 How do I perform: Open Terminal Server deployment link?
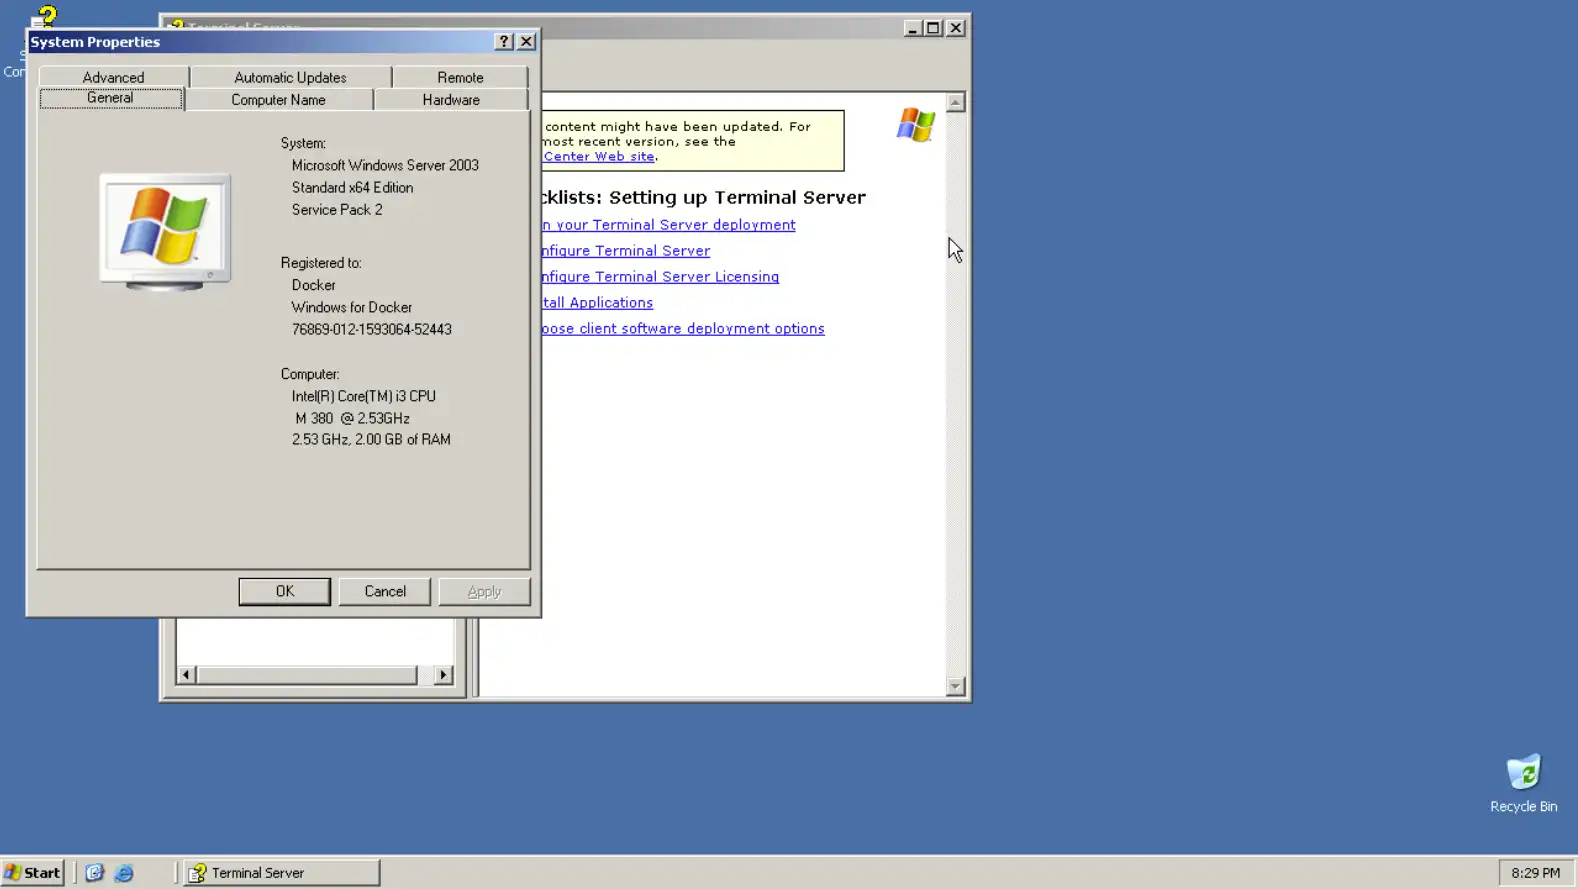coord(669,225)
